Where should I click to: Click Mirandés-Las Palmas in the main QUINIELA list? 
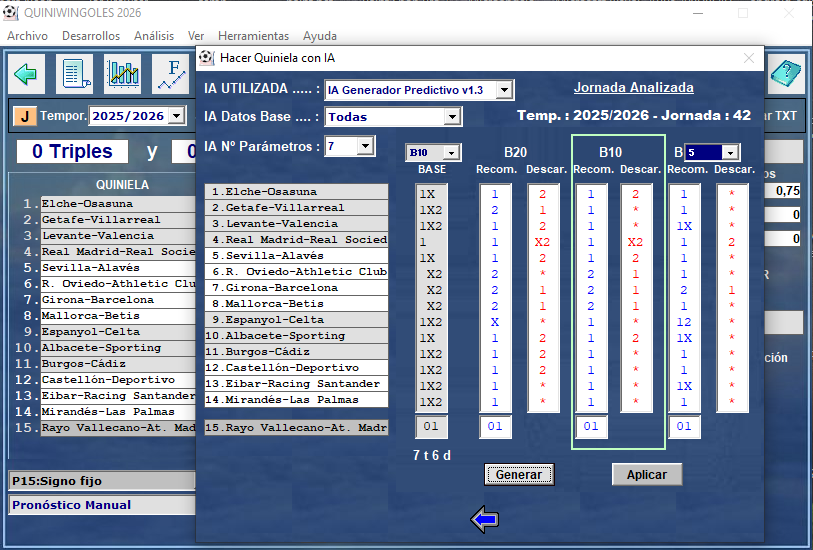pyautogui.click(x=118, y=412)
